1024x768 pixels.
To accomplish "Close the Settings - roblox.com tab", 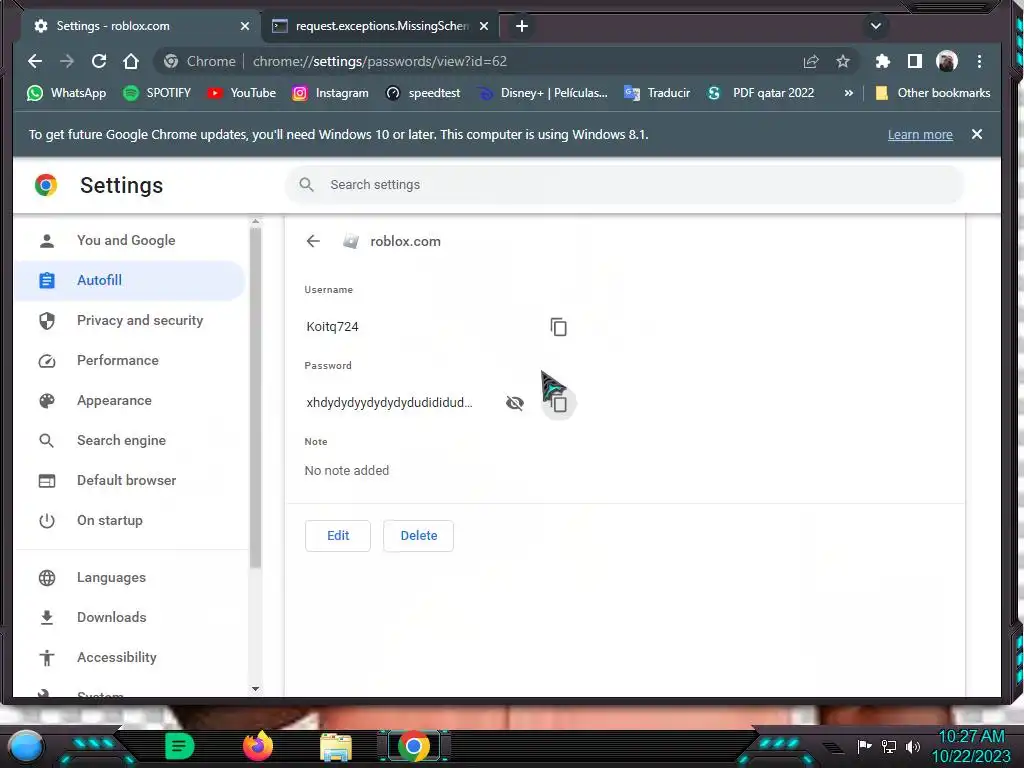I will [245, 26].
